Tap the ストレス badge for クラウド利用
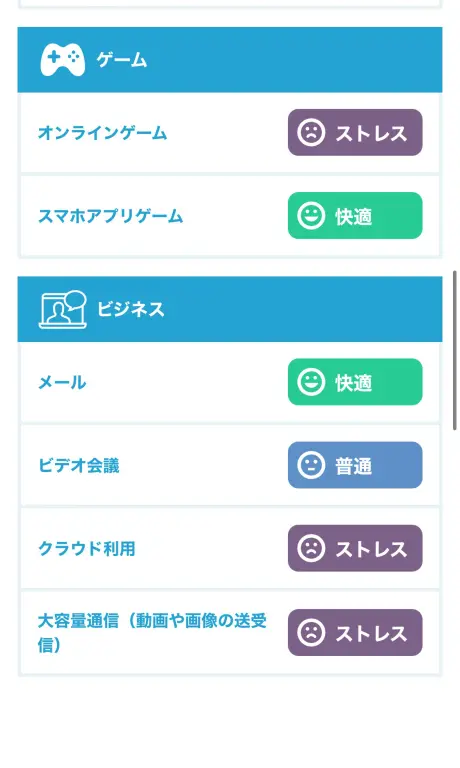 tap(355, 549)
